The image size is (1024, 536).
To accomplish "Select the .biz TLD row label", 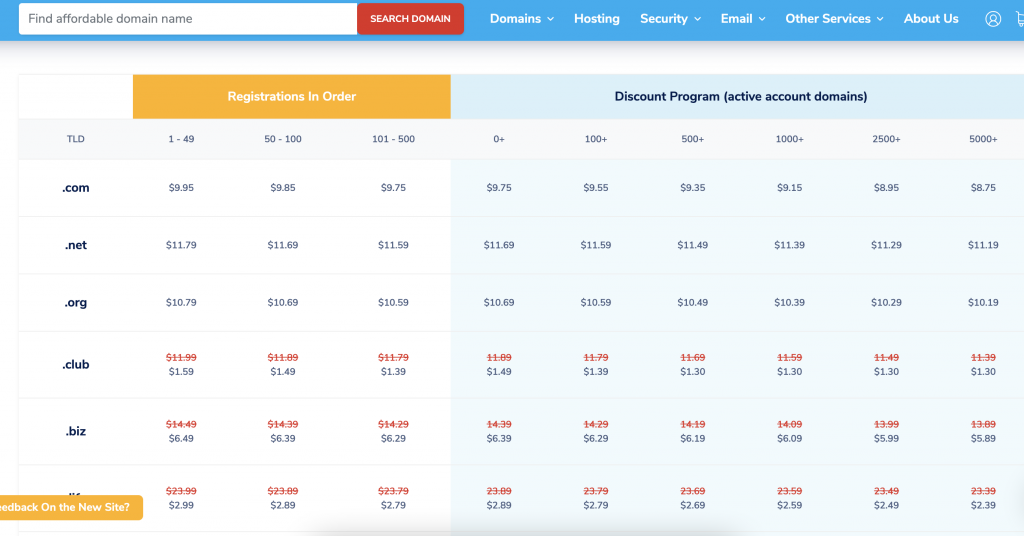I will coord(76,431).
